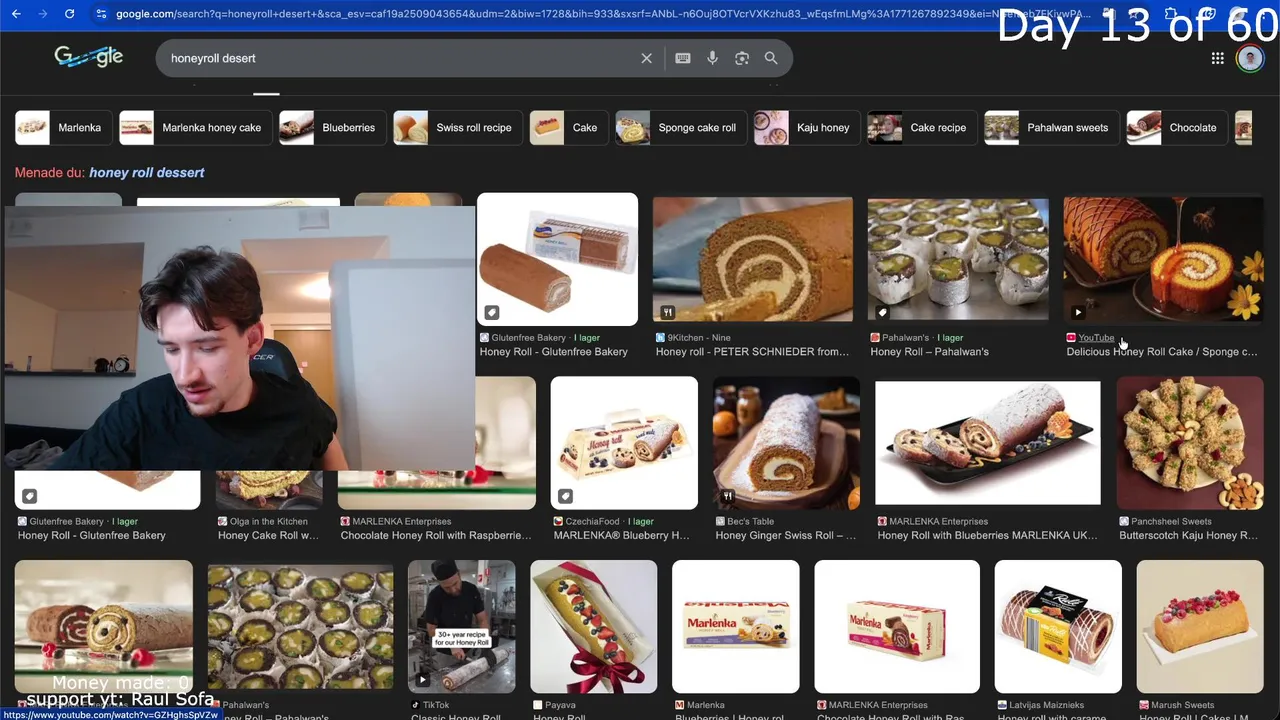Click the Olga in the Kitchen source label
Image resolution: width=1280 pixels, height=720 pixels.
coord(269,521)
